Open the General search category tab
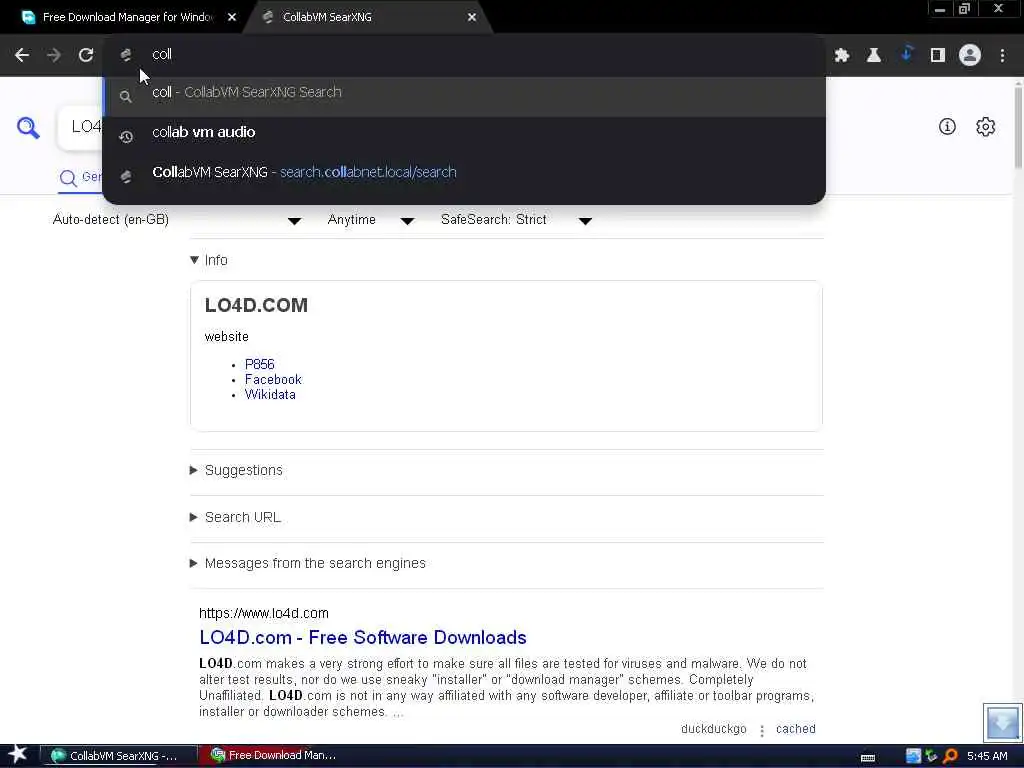Screen dimensions: 1024x768 coord(80,177)
